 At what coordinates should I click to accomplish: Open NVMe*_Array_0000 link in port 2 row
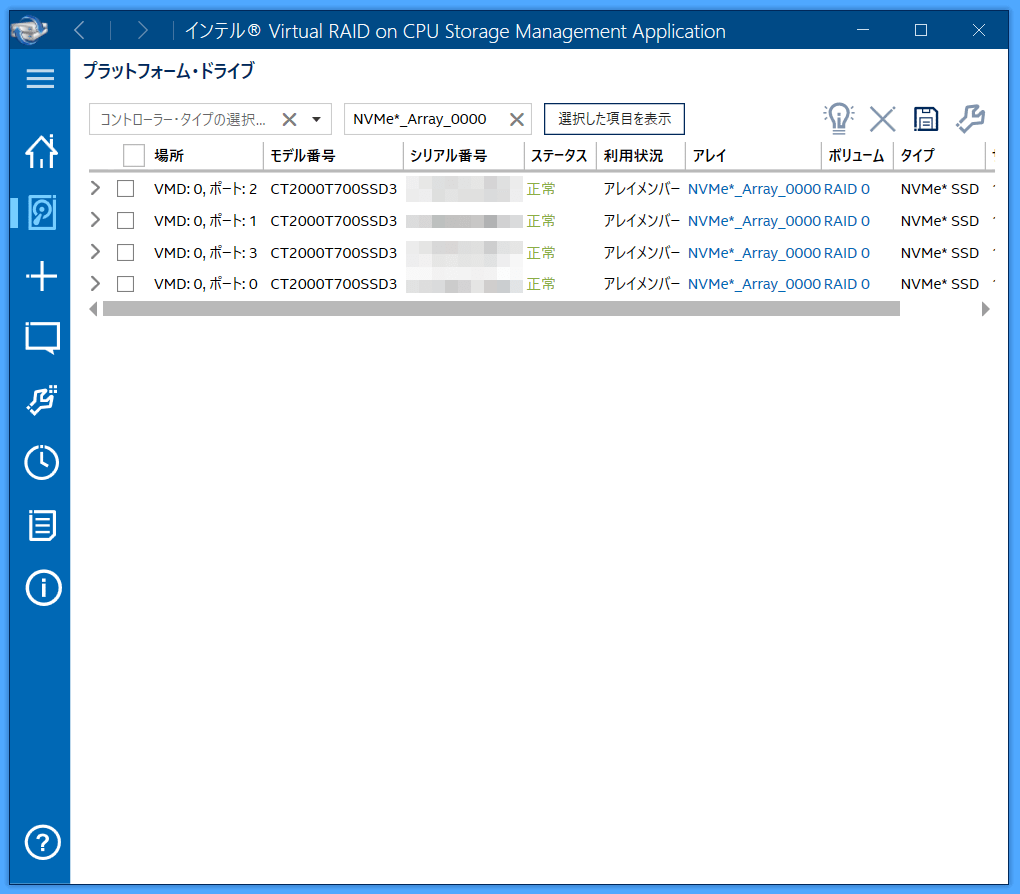754,189
